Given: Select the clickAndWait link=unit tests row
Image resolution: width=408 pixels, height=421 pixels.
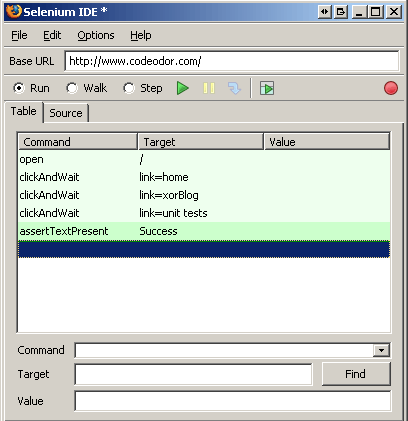Looking at the screenshot, I should coord(204,213).
